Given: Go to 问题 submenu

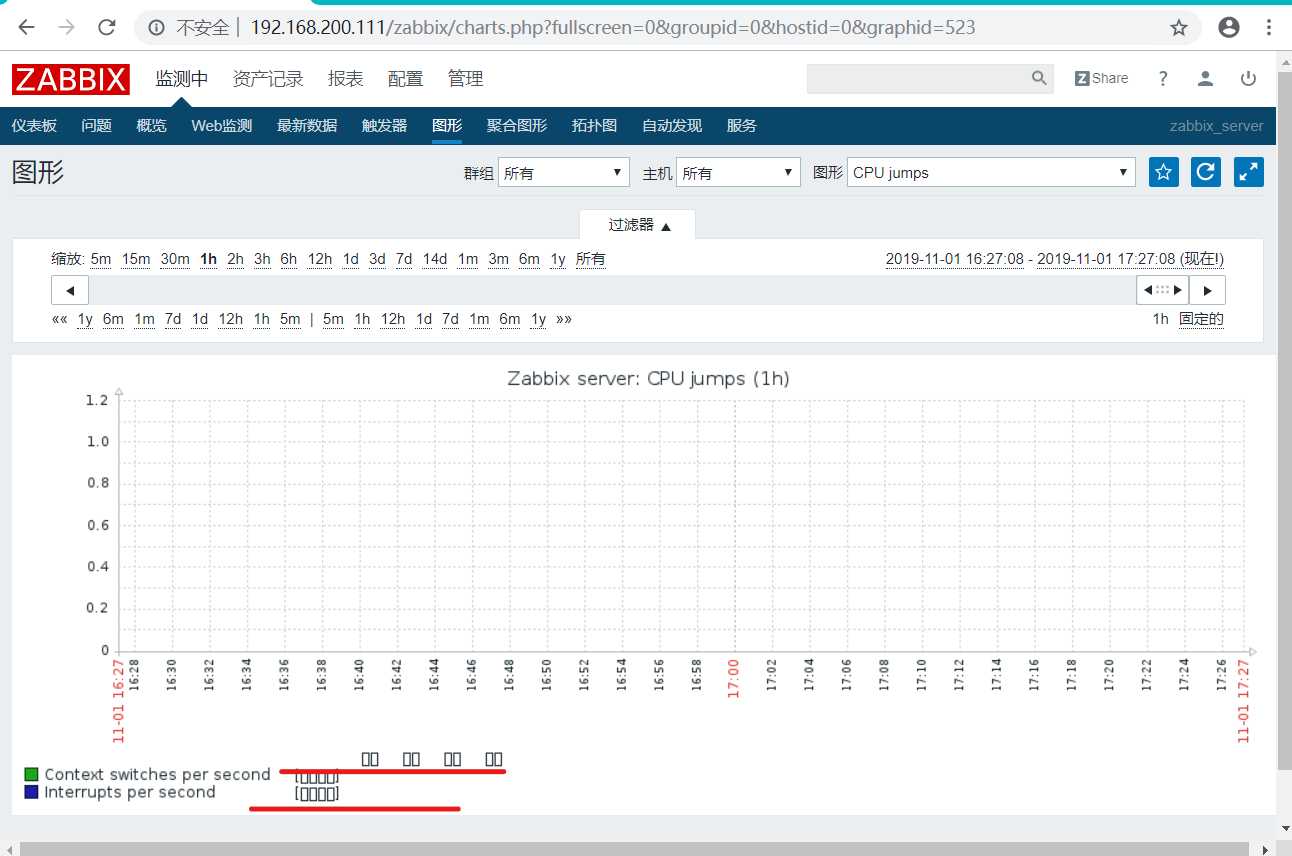Looking at the screenshot, I should (96, 126).
